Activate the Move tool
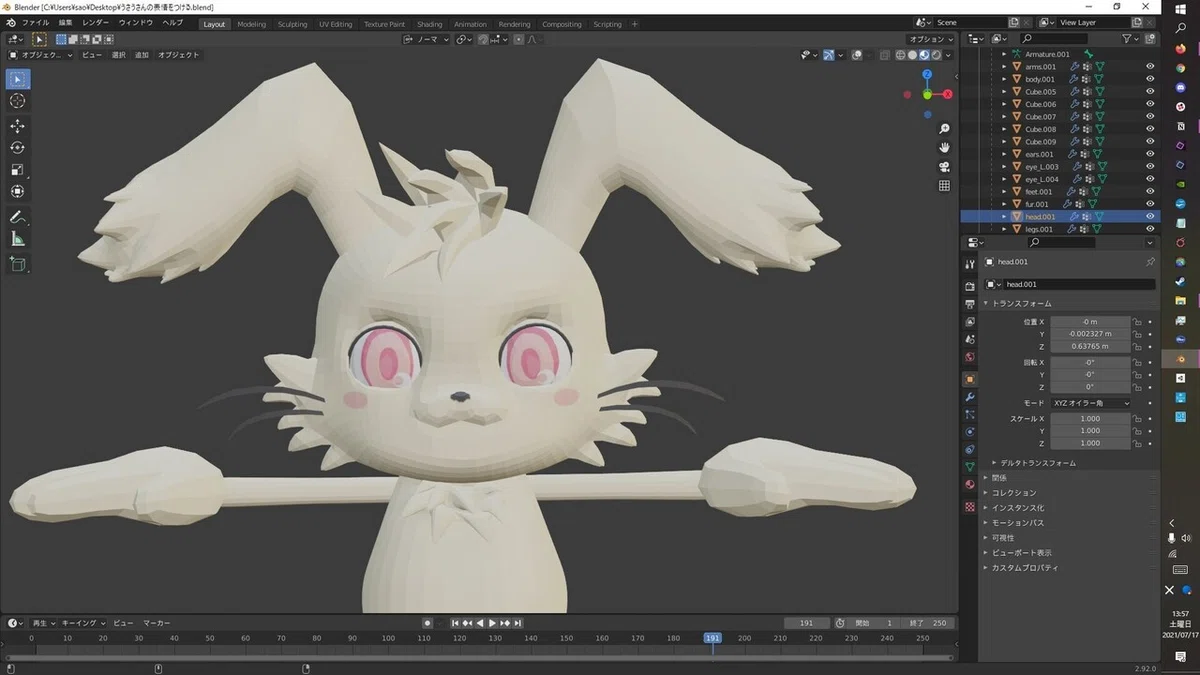The height and width of the screenshot is (675, 1200). pyautogui.click(x=18, y=126)
